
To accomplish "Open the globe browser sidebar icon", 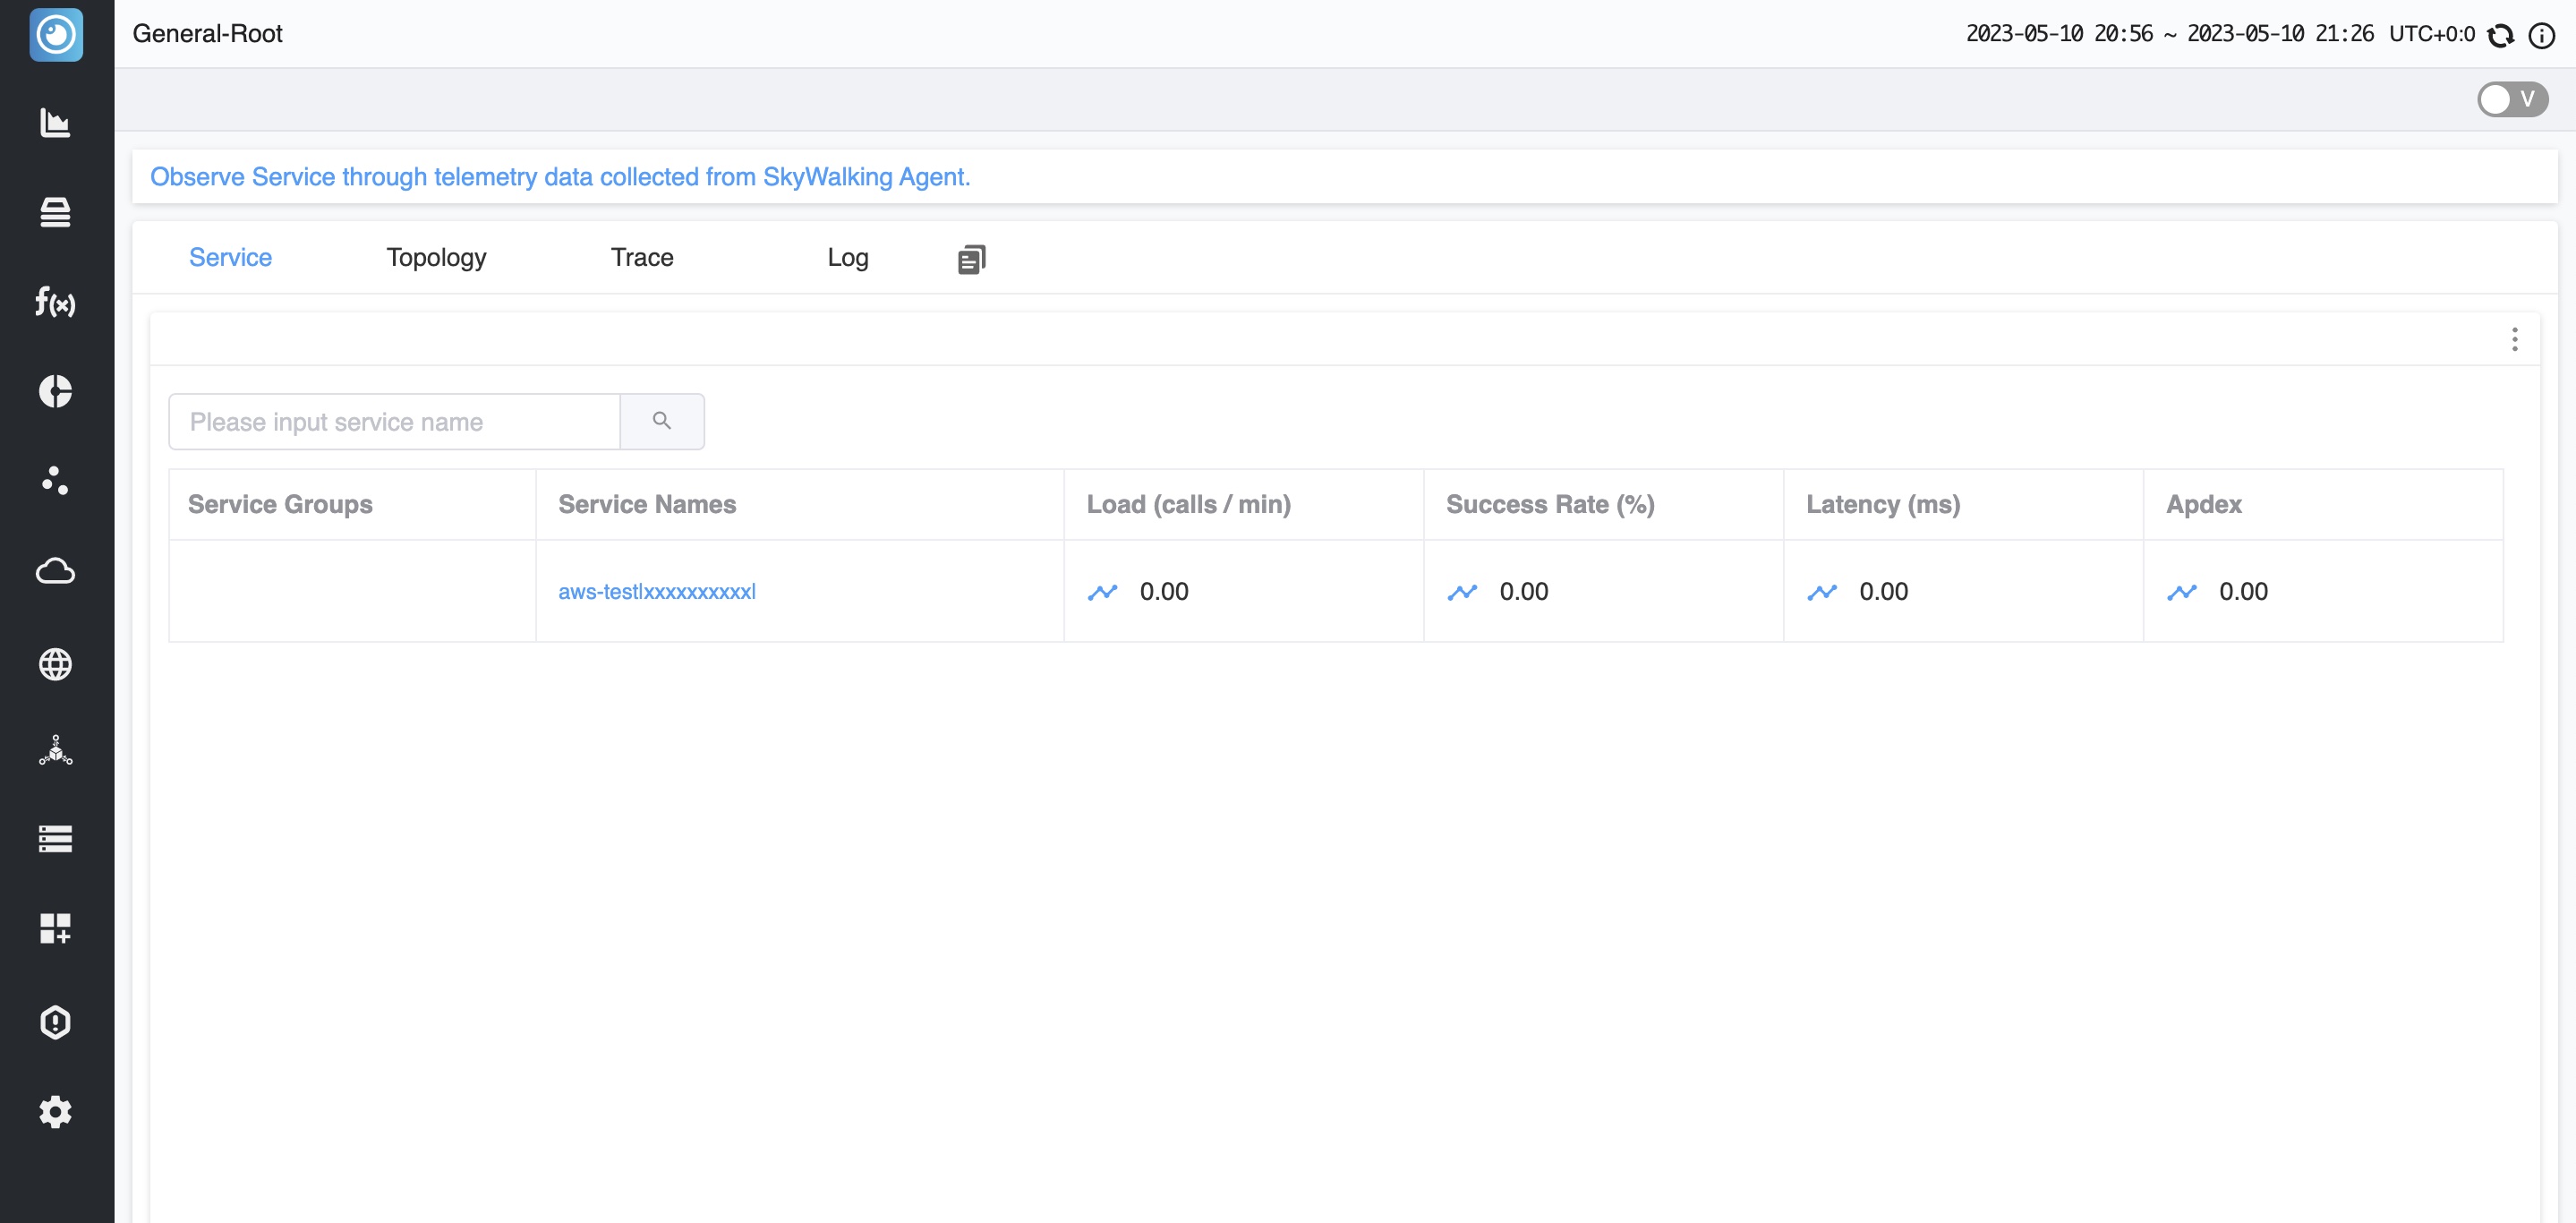I will 55,664.
